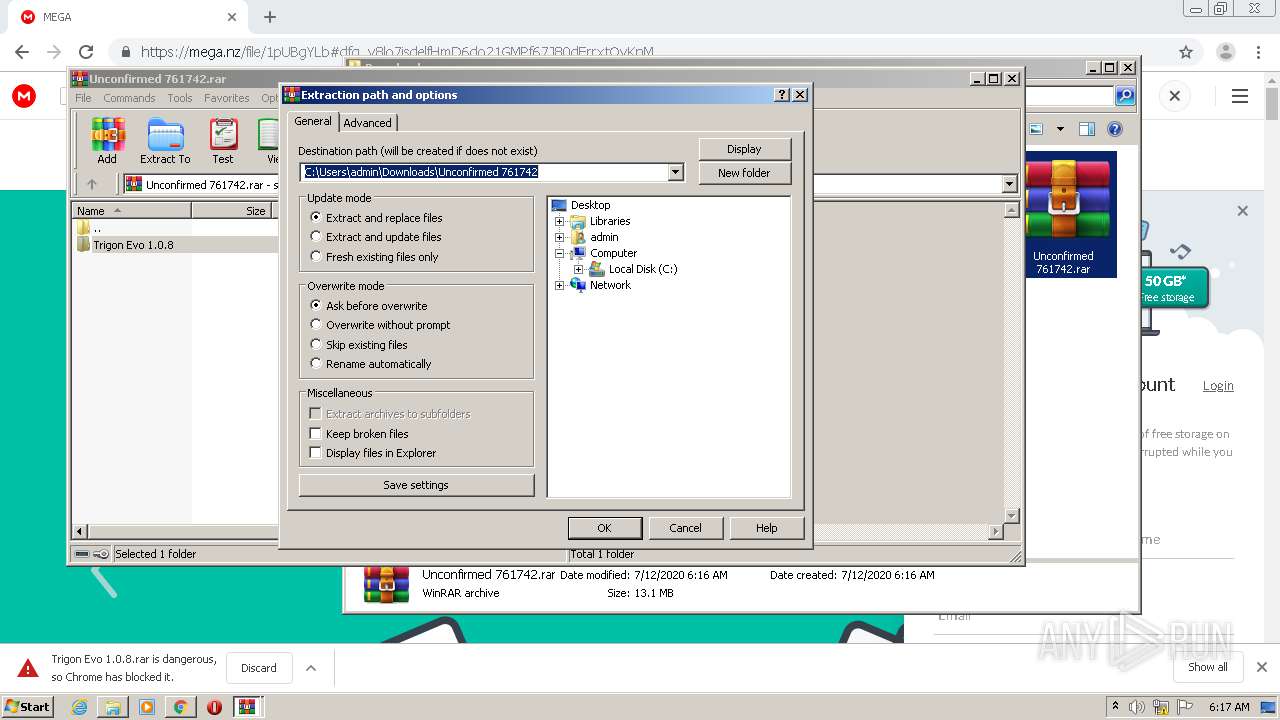Expand the admin tree node

click(560, 237)
